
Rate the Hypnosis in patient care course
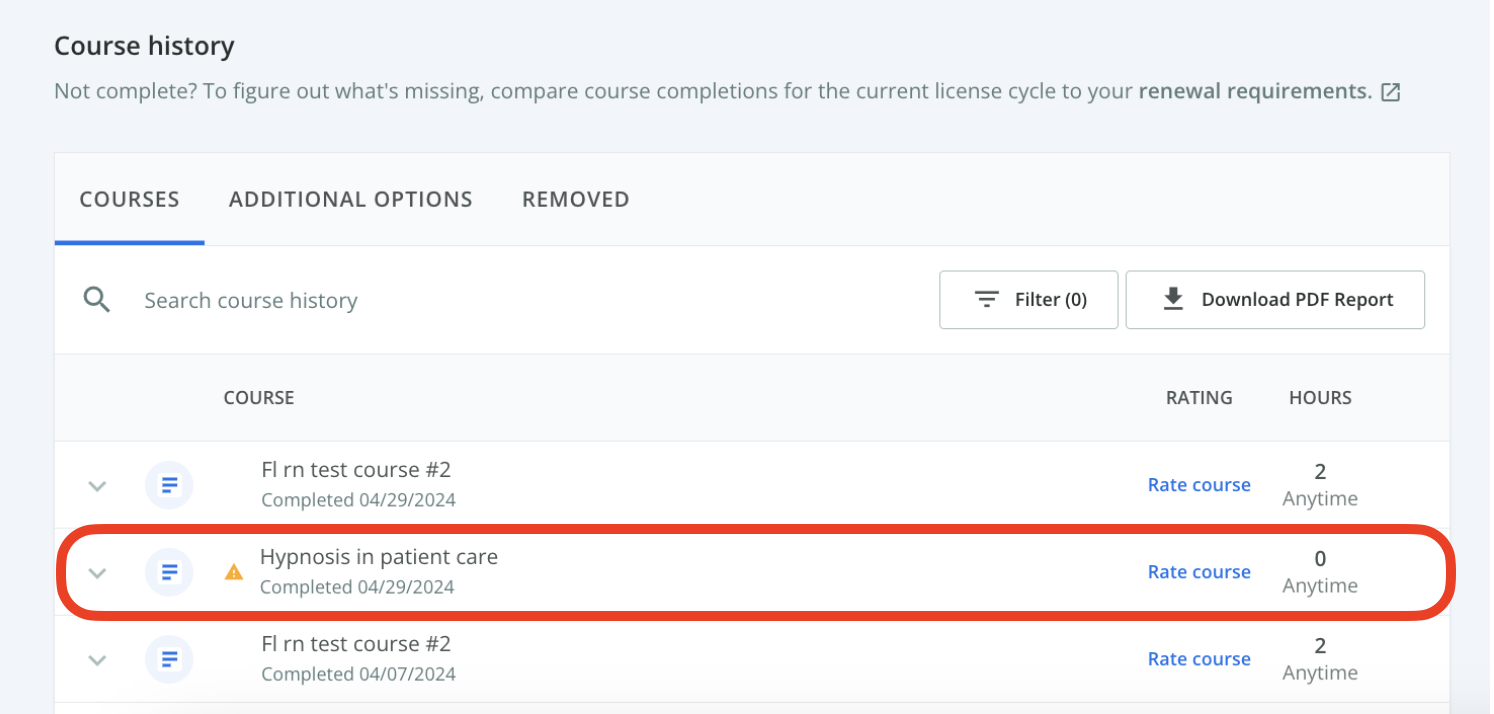click(x=1198, y=571)
